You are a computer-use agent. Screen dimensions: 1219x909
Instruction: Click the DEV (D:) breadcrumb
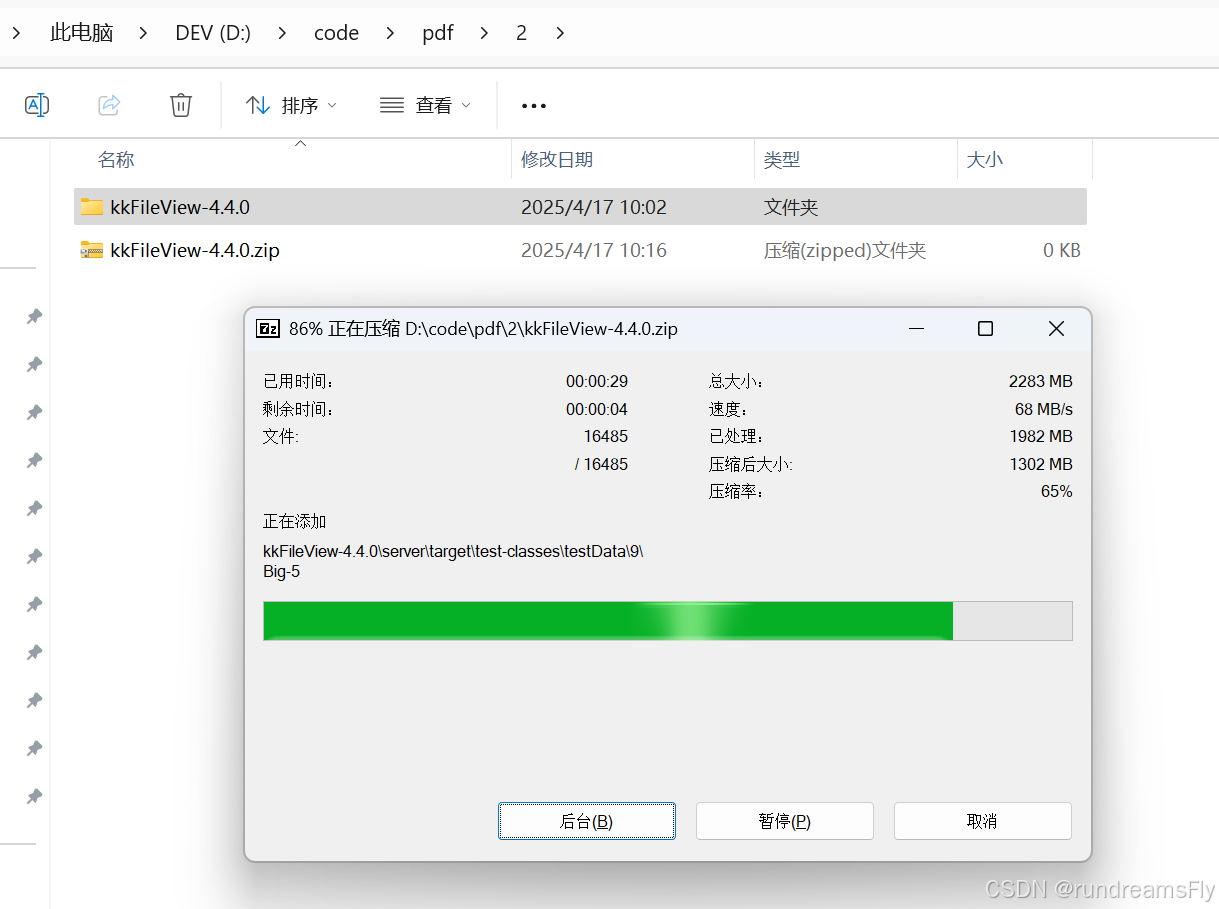(x=213, y=33)
